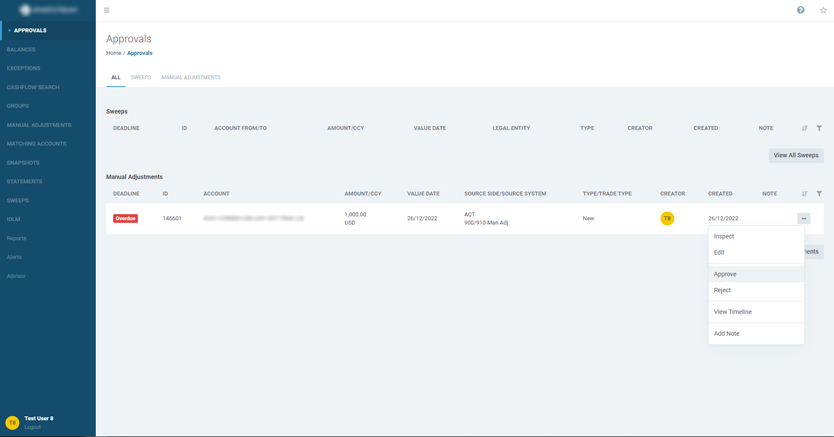Switch to the Manual Adjustments tab
834x437 pixels.
[191, 77]
